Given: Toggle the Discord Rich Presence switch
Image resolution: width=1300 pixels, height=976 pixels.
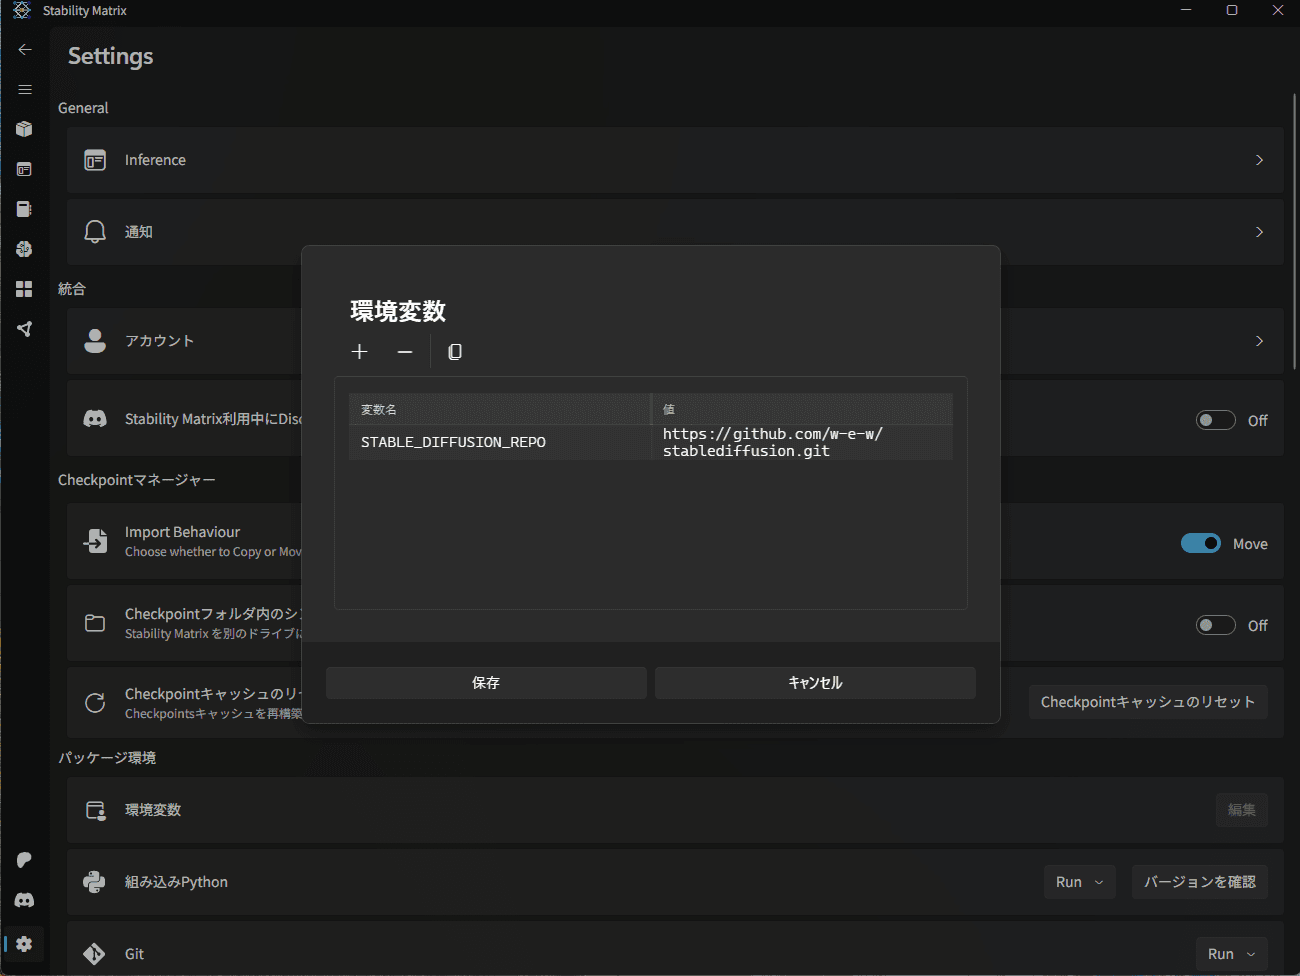Looking at the screenshot, I should (1216, 420).
